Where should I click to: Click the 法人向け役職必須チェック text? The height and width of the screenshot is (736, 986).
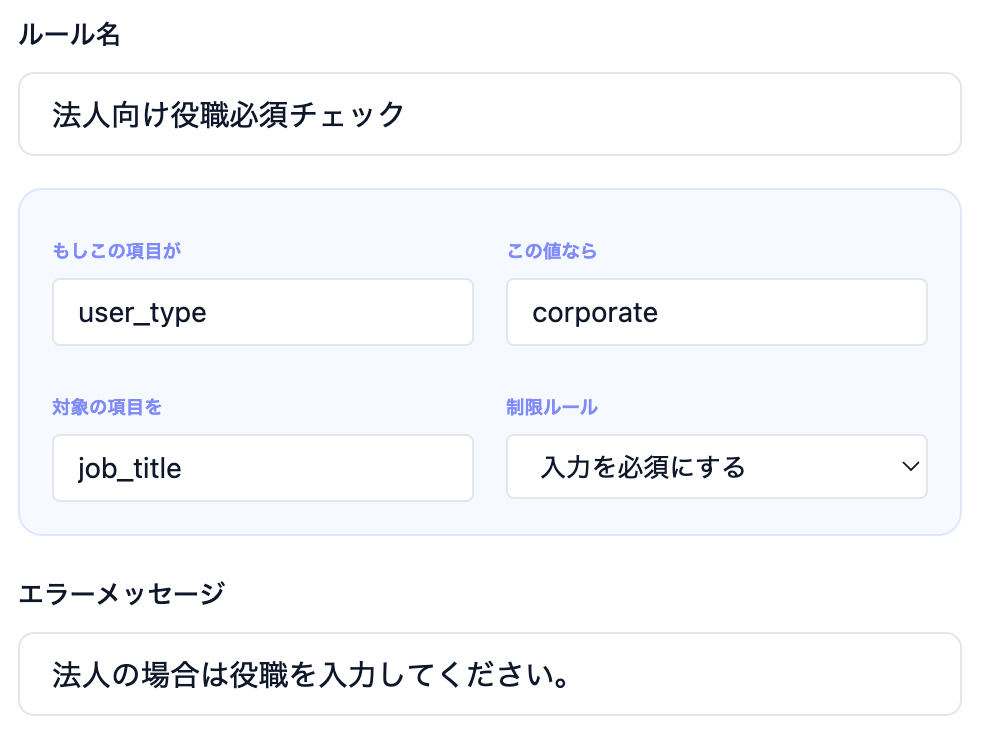click(x=228, y=114)
